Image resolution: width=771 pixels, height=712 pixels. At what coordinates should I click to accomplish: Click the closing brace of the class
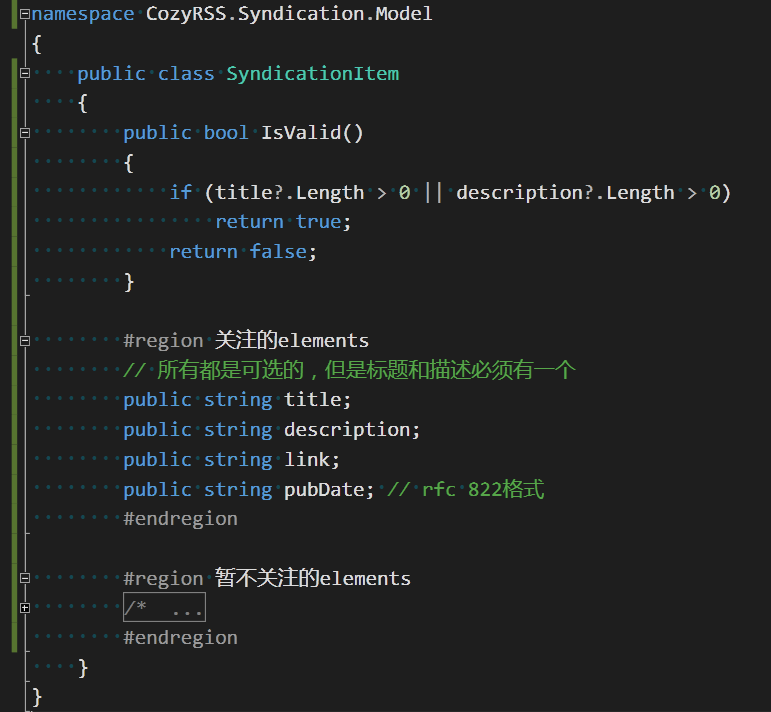tap(83, 668)
